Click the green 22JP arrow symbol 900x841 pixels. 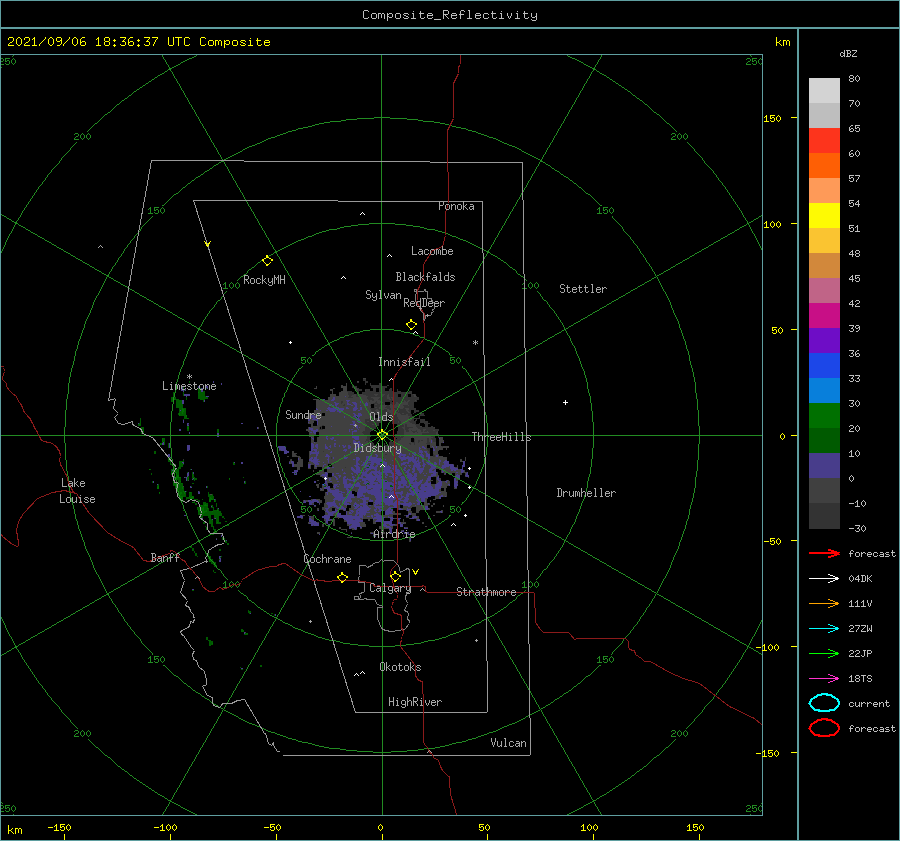coord(824,653)
